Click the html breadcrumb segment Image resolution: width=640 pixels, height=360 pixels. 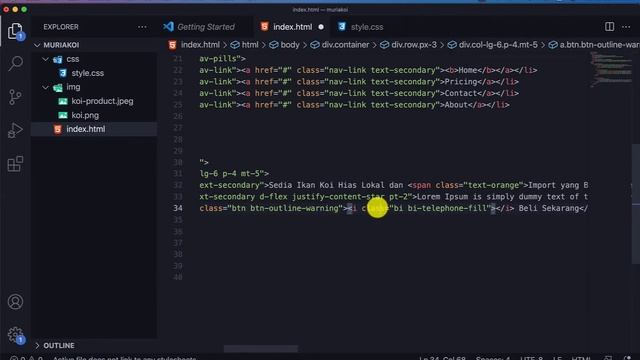click(250, 45)
